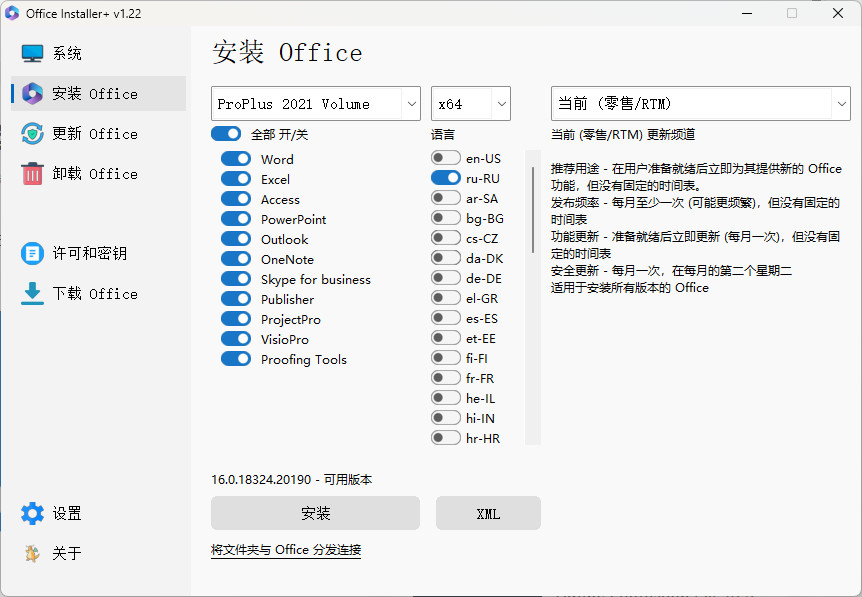This screenshot has height=597, width=862.
Task: Click the Office Installer+ title bar logo
Action: pyautogui.click(x=12, y=13)
